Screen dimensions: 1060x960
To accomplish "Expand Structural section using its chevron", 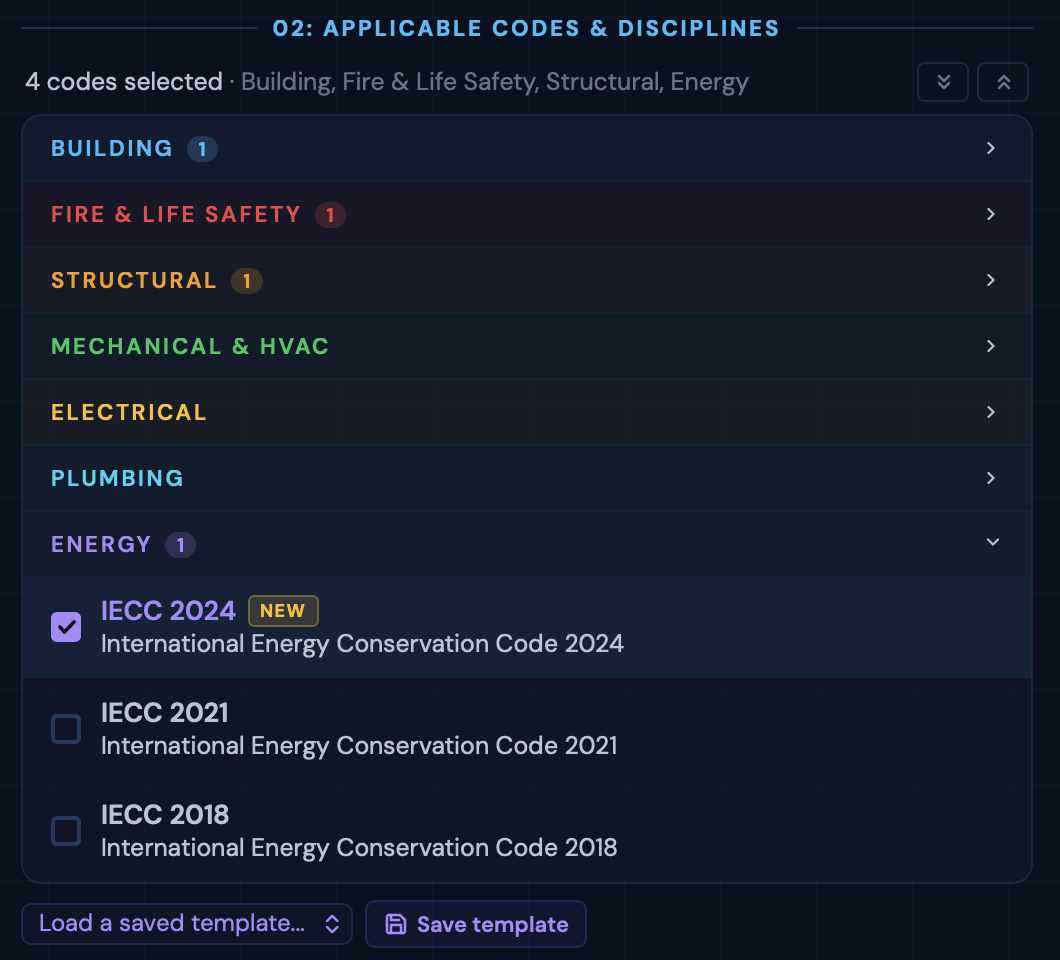I will point(991,280).
